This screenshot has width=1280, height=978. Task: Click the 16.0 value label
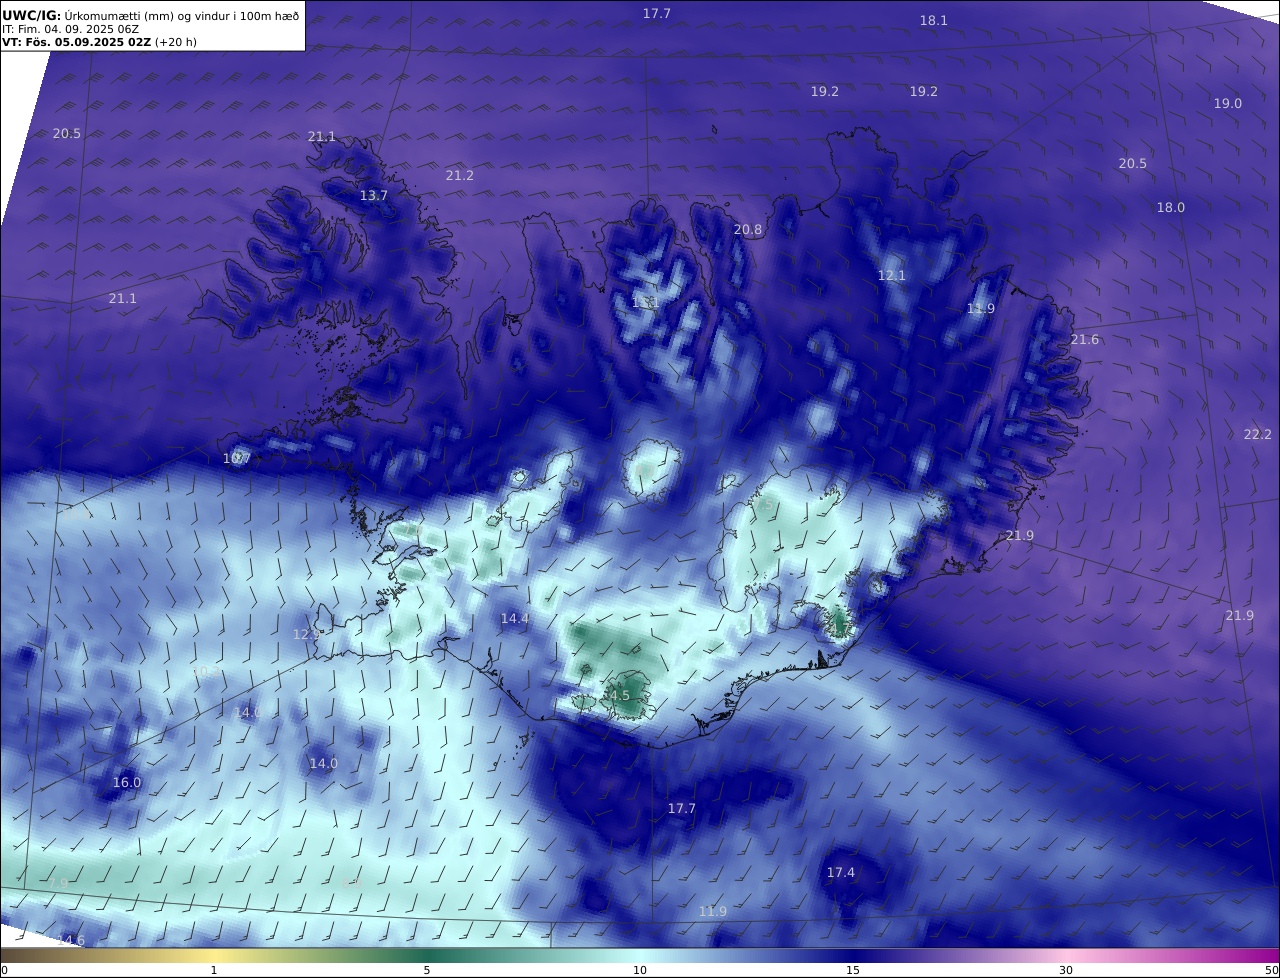coord(126,782)
